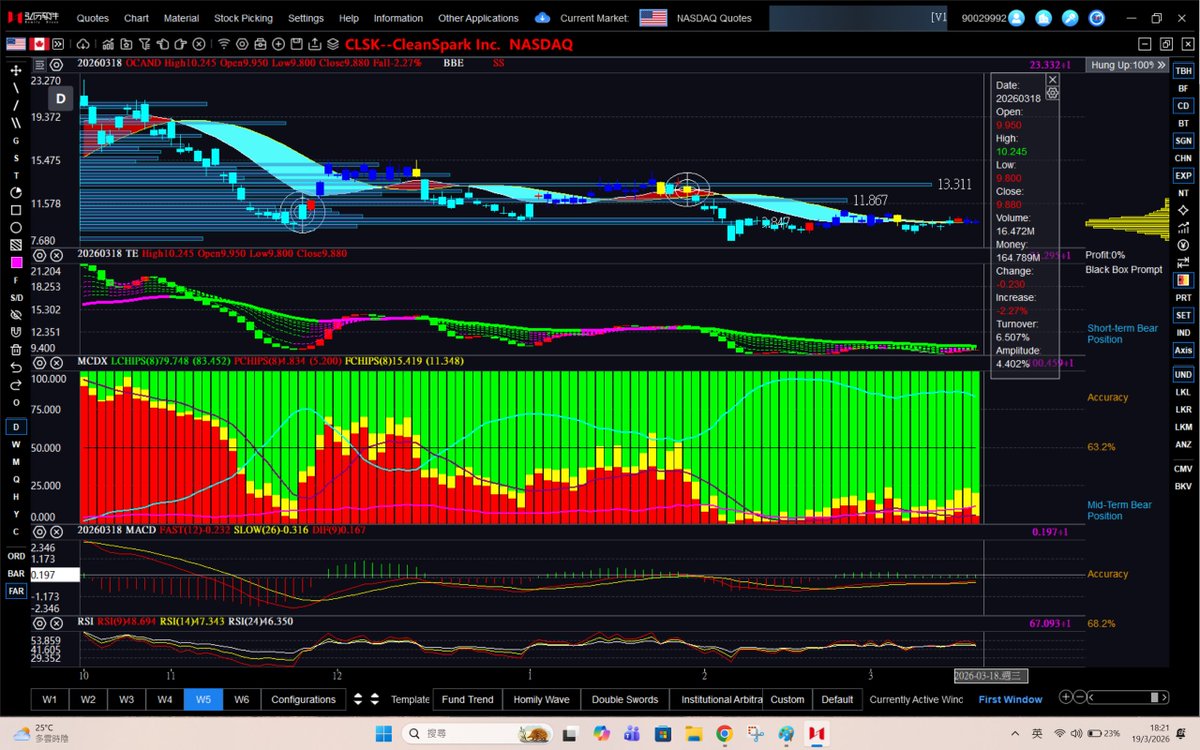
Task: Switch to the W5 window tab
Action: point(203,699)
